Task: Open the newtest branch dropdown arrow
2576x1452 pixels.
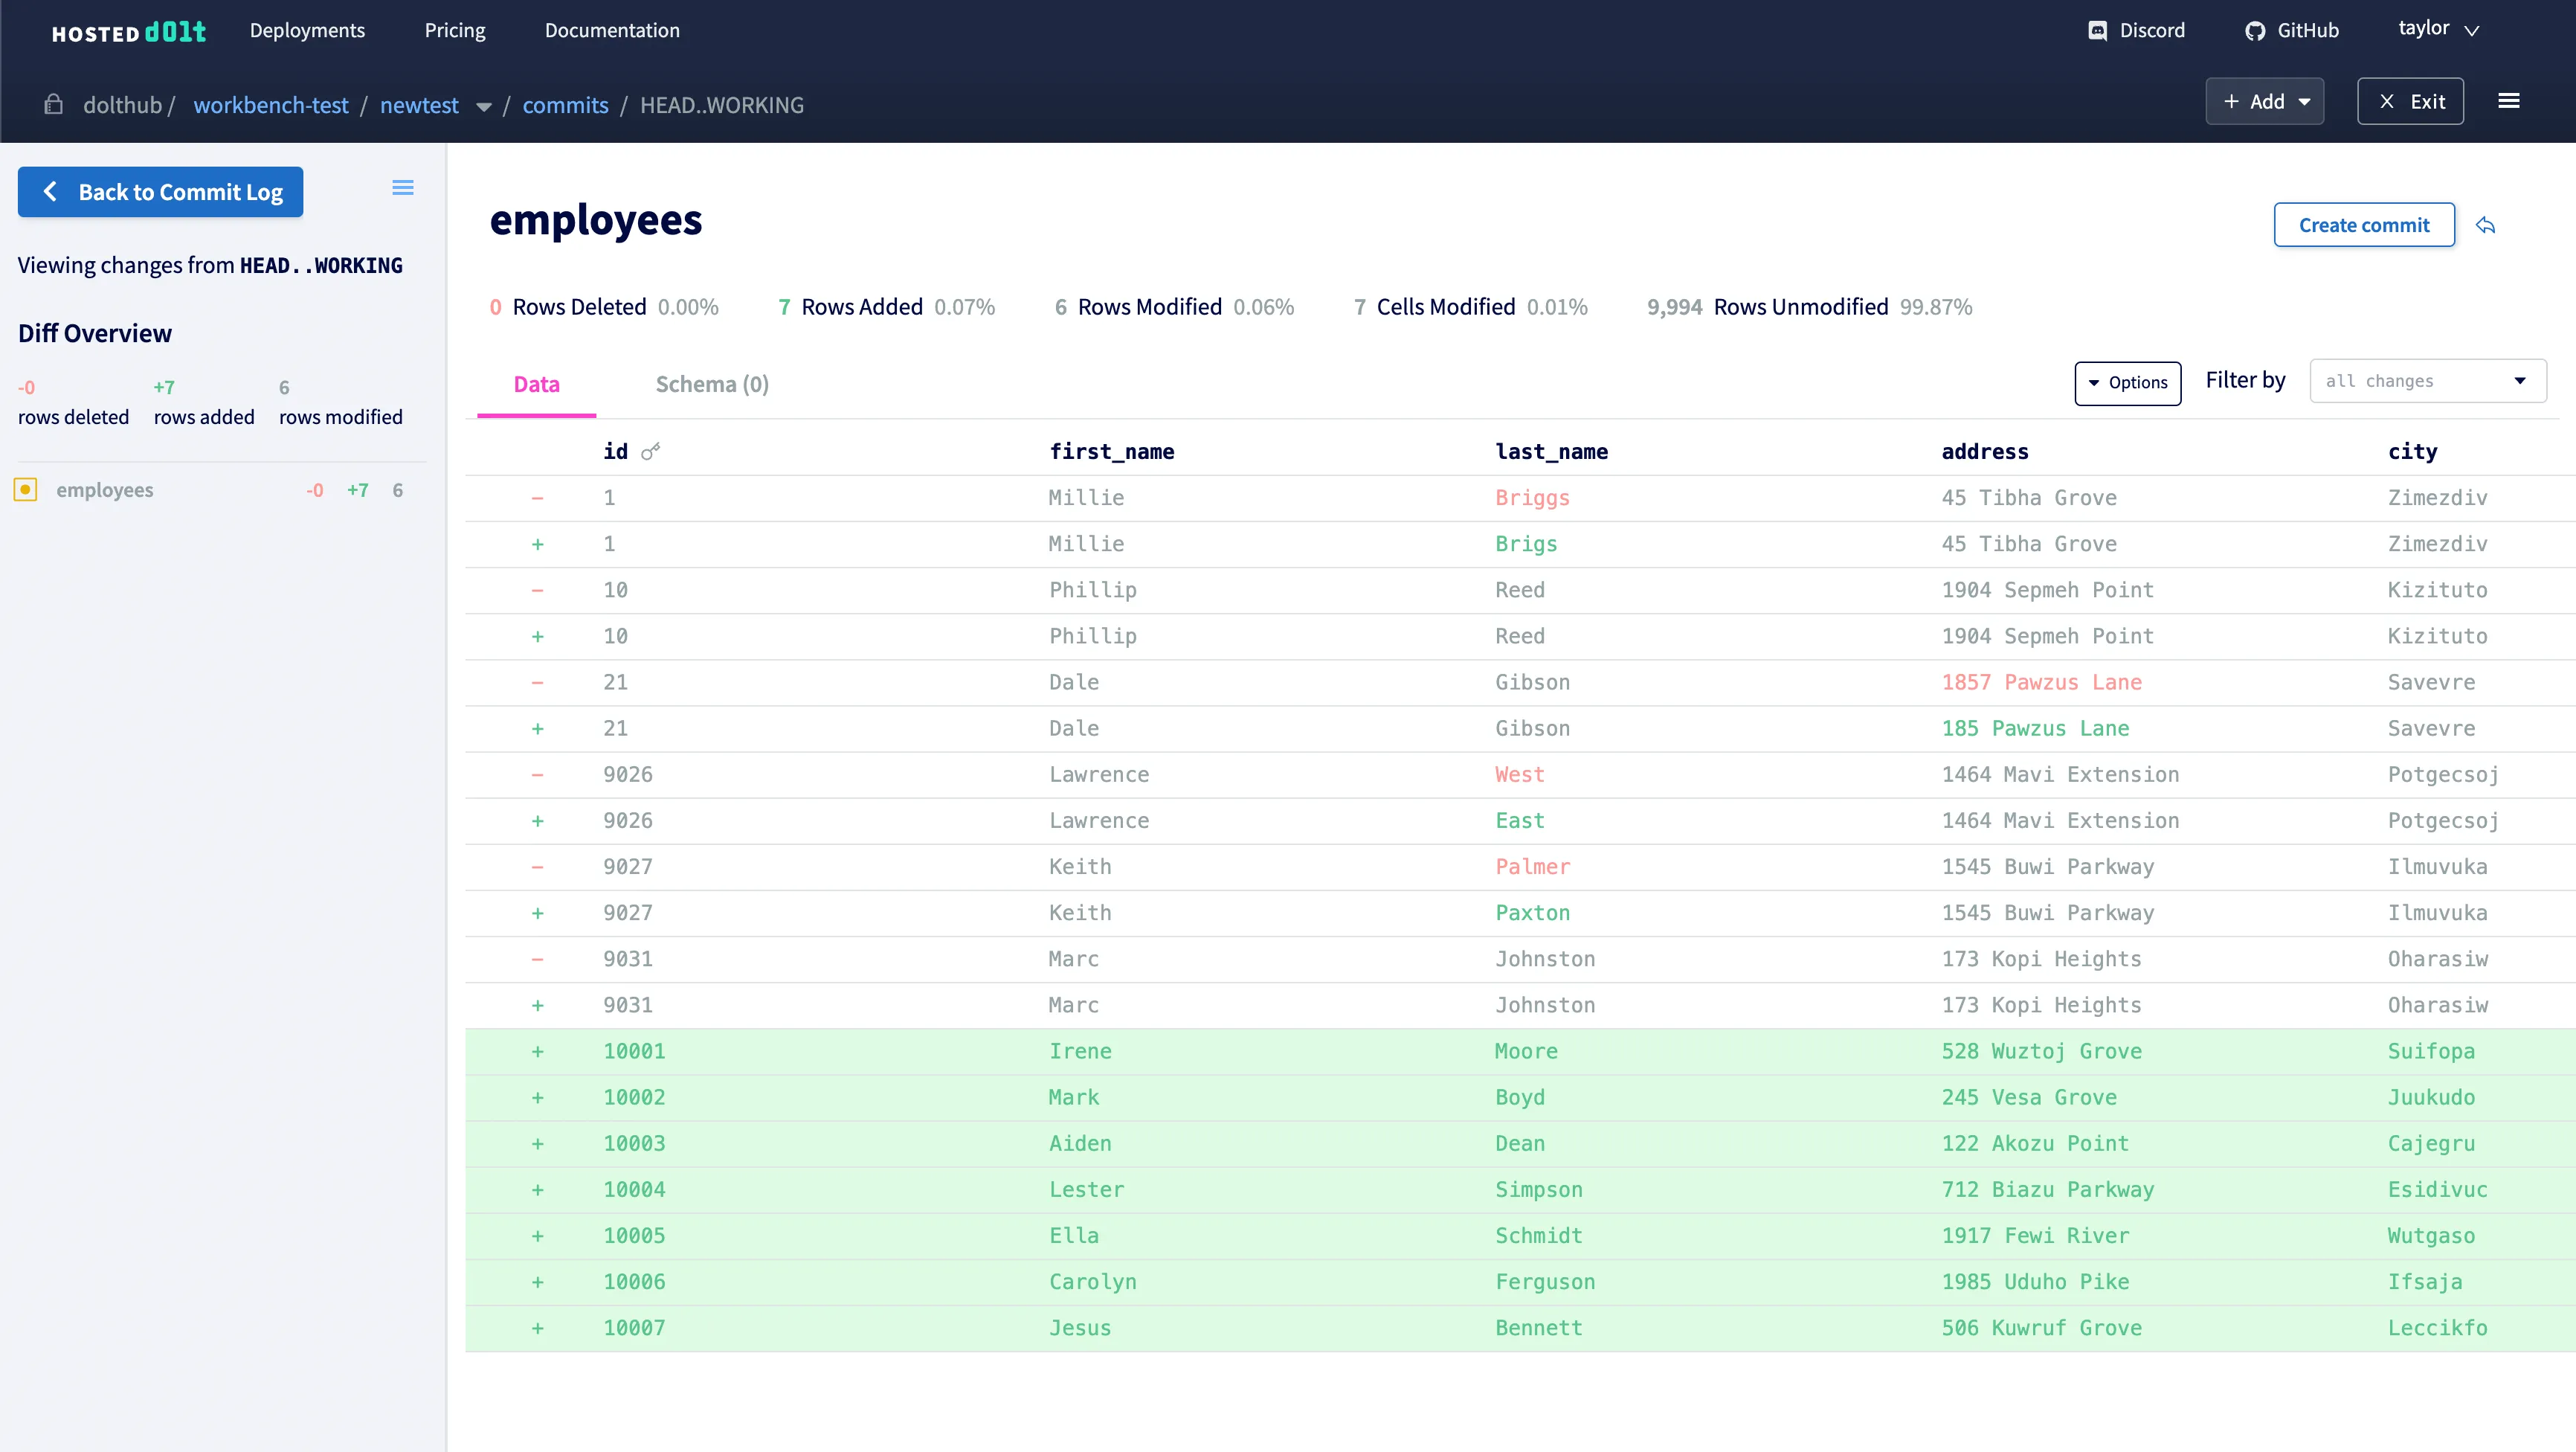Action: pyautogui.click(x=484, y=106)
